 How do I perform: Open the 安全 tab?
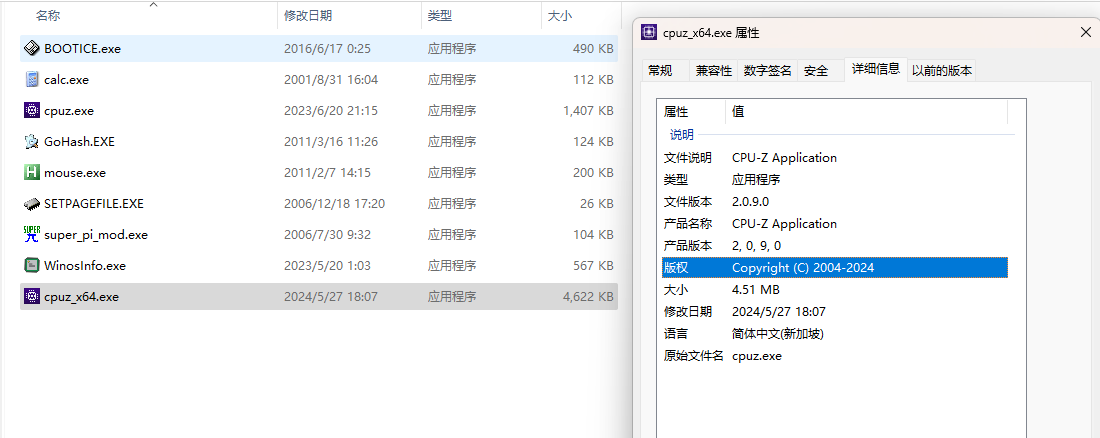click(x=816, y=70)
